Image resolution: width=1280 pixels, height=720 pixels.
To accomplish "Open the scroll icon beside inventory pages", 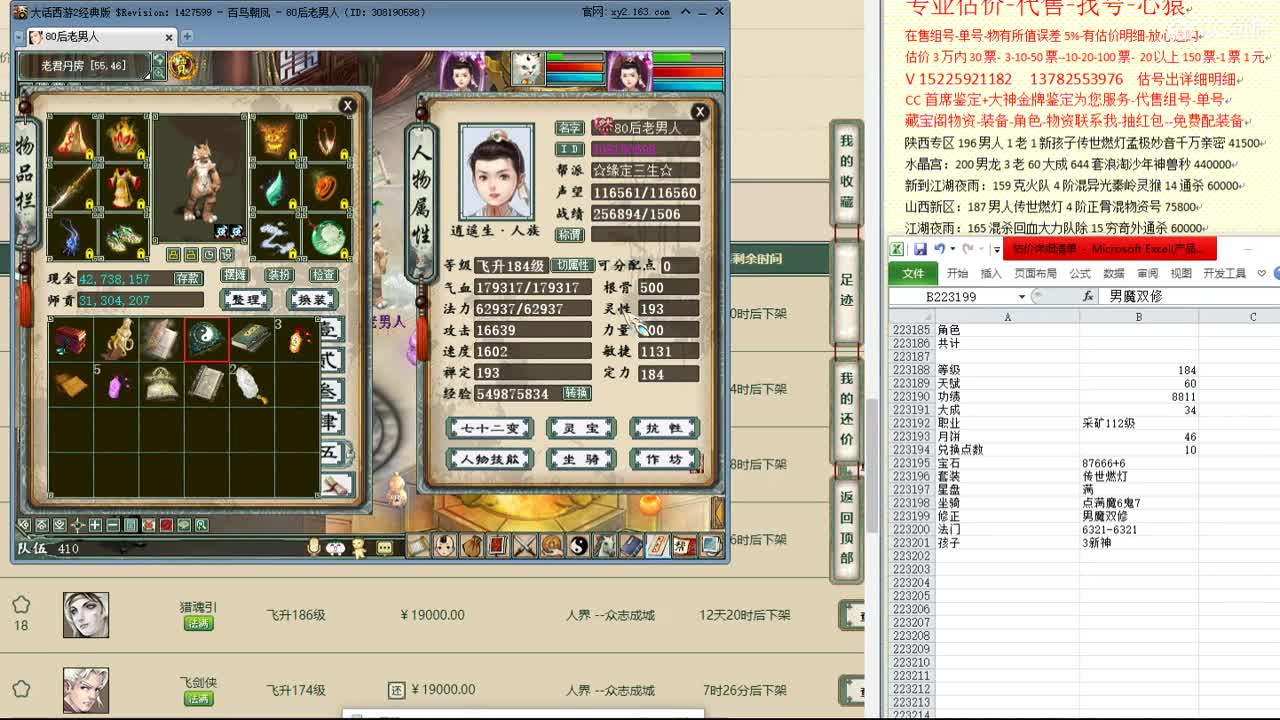I will 335,485.
